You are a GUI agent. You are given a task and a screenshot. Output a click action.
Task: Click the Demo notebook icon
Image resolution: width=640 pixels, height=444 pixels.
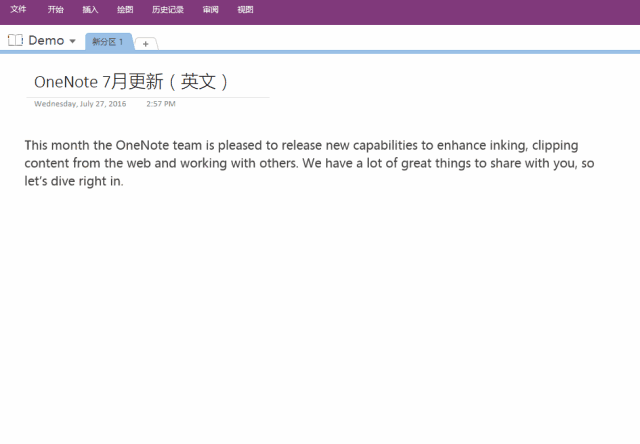[x=16, y=40]
